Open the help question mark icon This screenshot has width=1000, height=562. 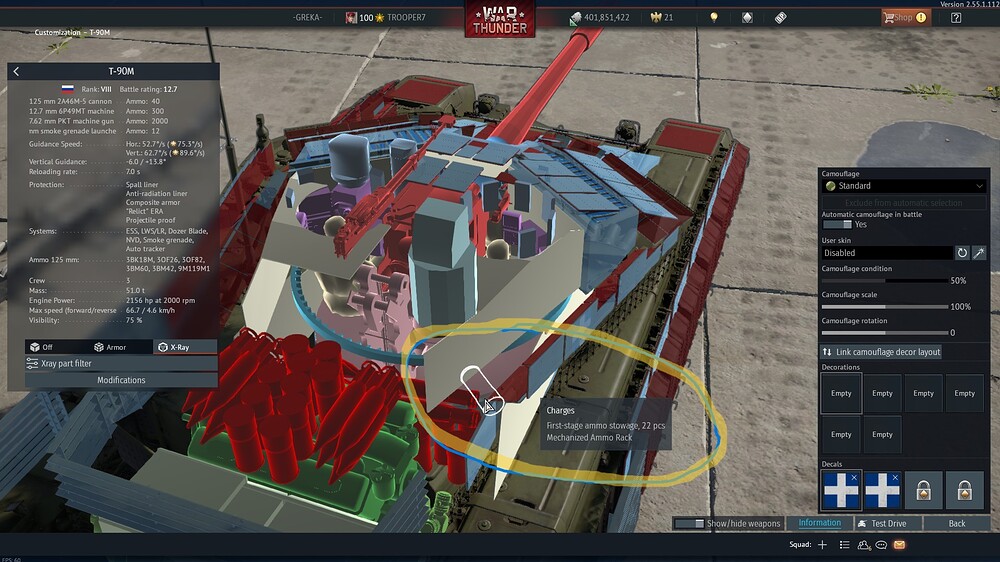click(x=956, y=18)
